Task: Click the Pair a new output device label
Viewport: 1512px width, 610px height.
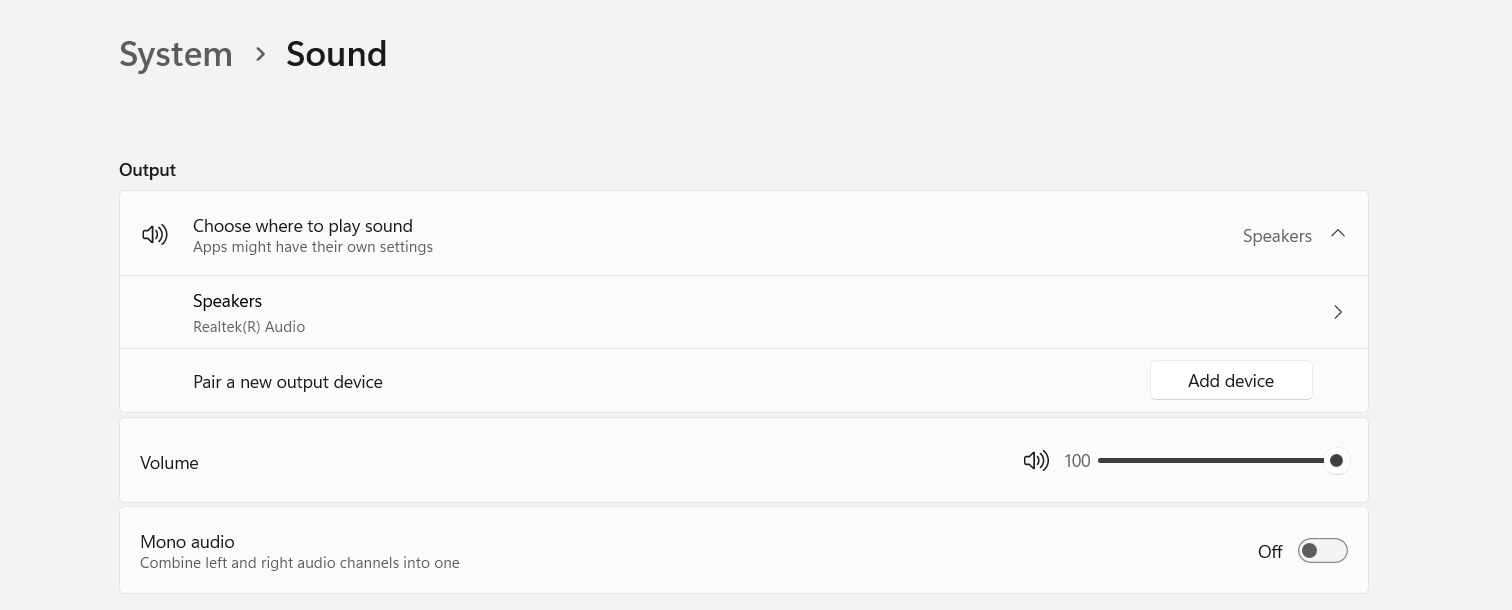Action: pos(288,382)
